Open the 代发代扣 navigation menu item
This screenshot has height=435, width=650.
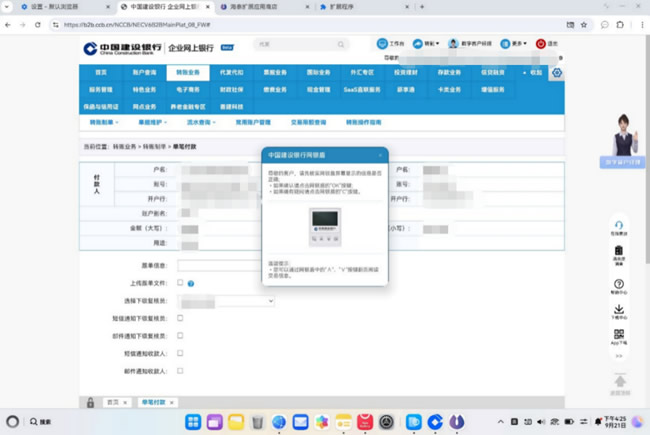[x=231, y=73]
